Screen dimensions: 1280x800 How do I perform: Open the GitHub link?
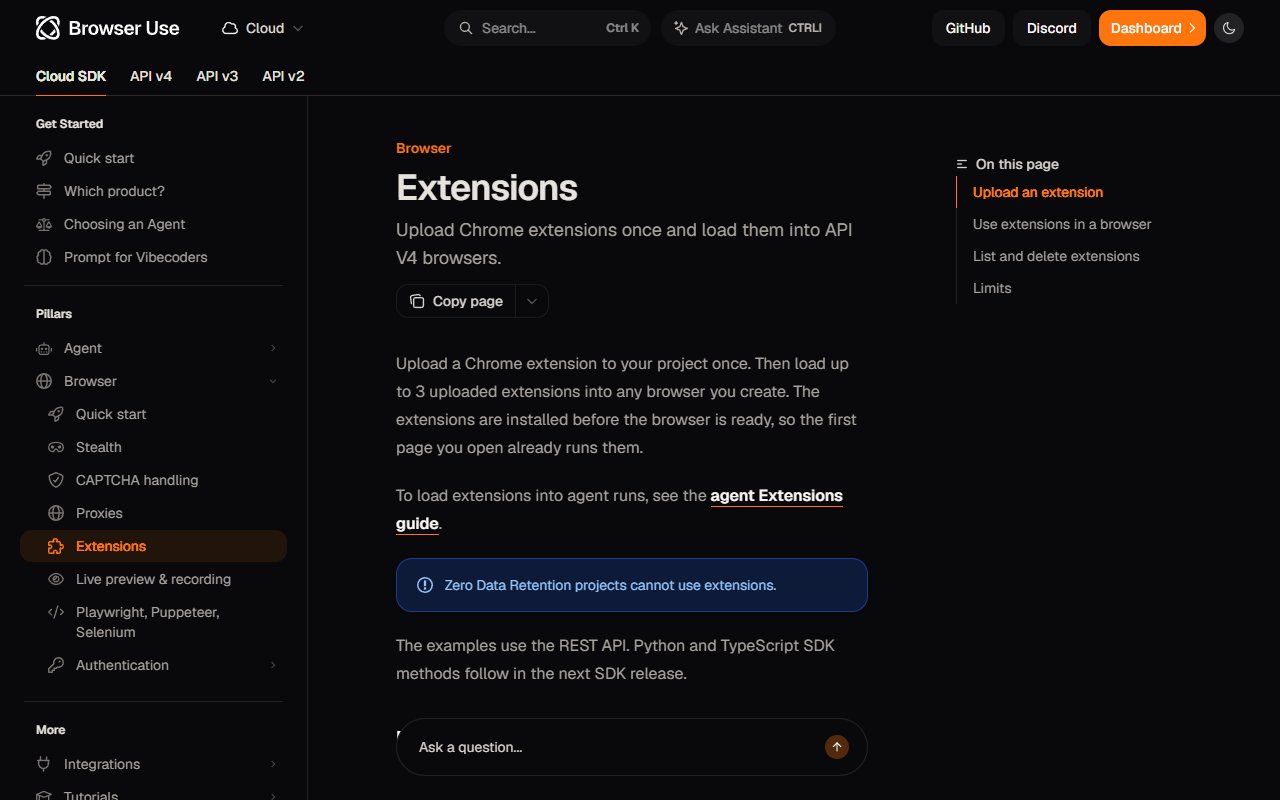pos(968,28)
